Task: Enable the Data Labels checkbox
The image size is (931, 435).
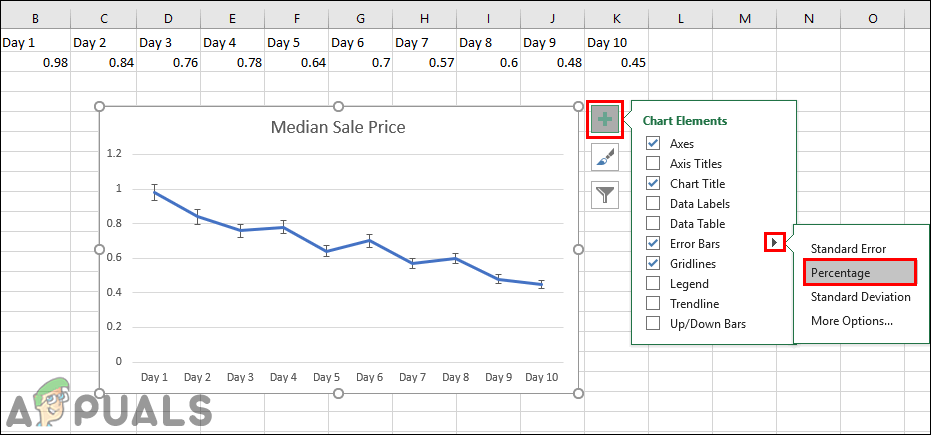Action: point(653,204)
